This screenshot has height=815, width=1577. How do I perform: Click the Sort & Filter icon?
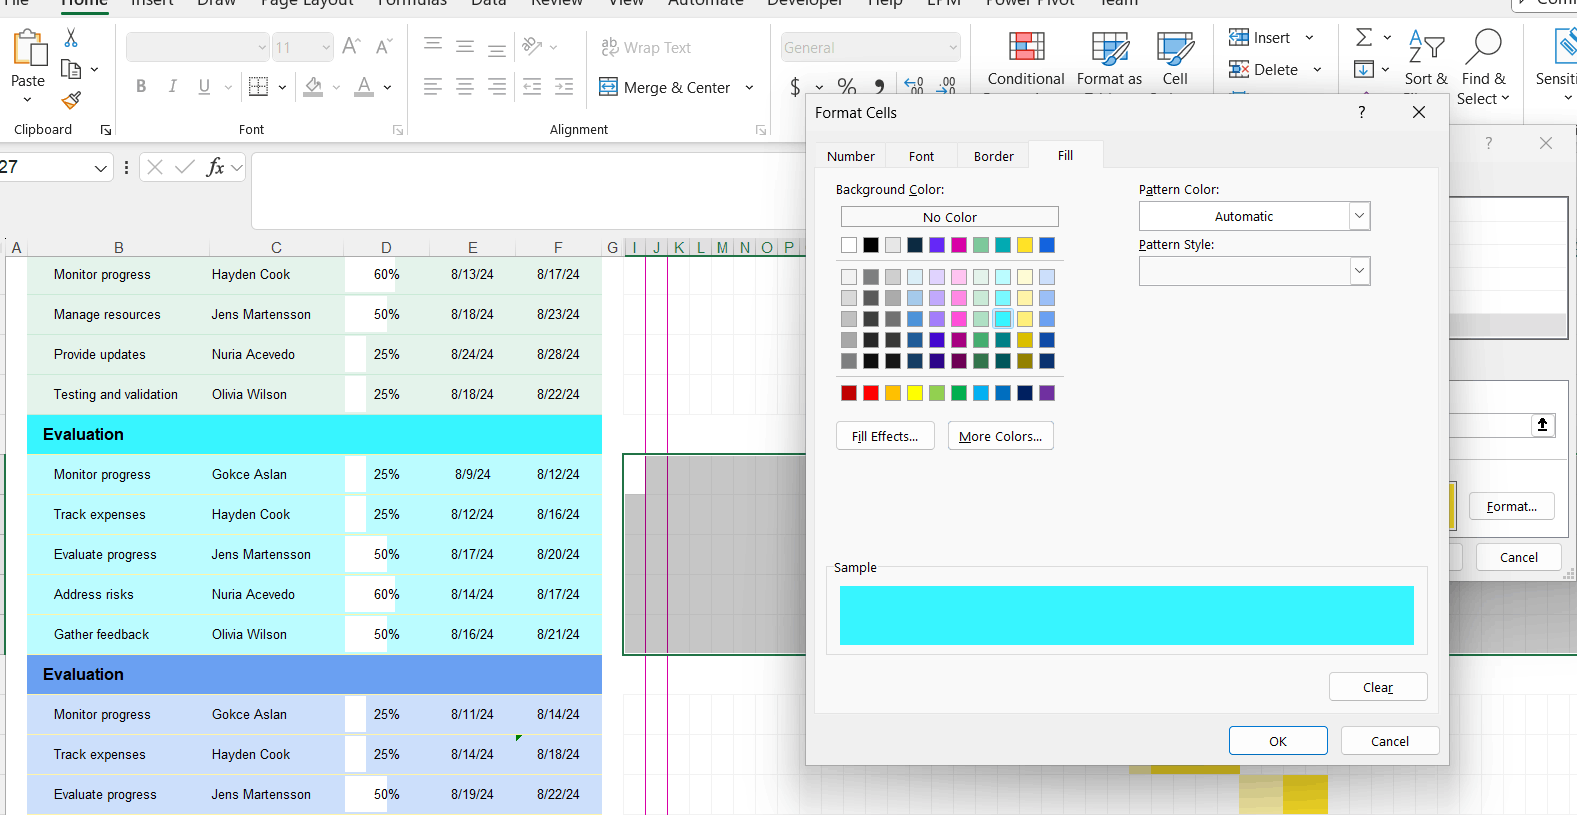[1426, 46]
